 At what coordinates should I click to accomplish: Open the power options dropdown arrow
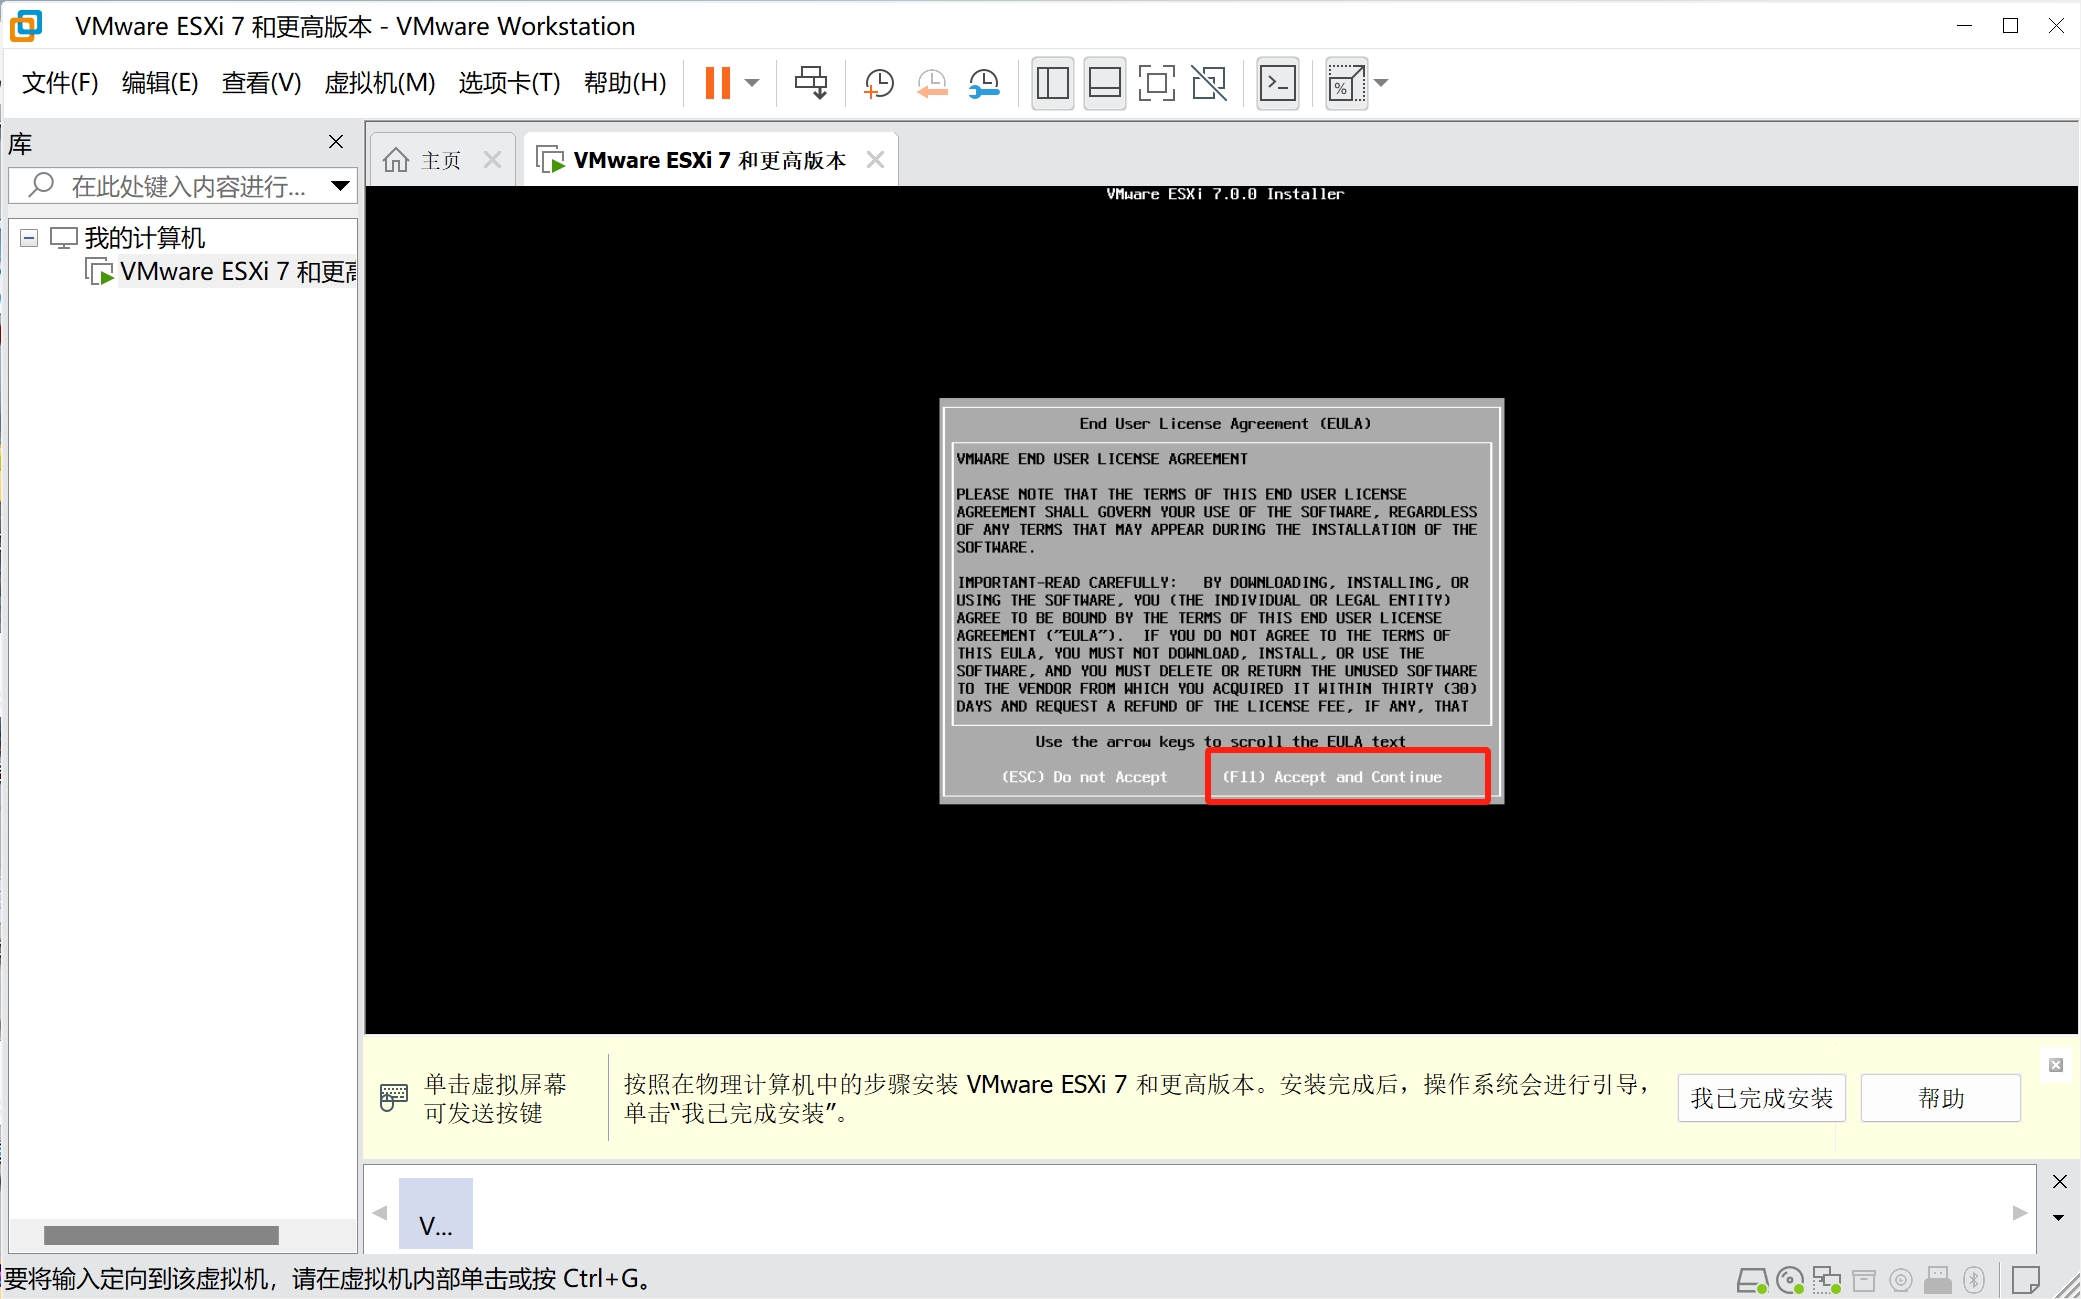pyautogui.click(x=753, y=83)
